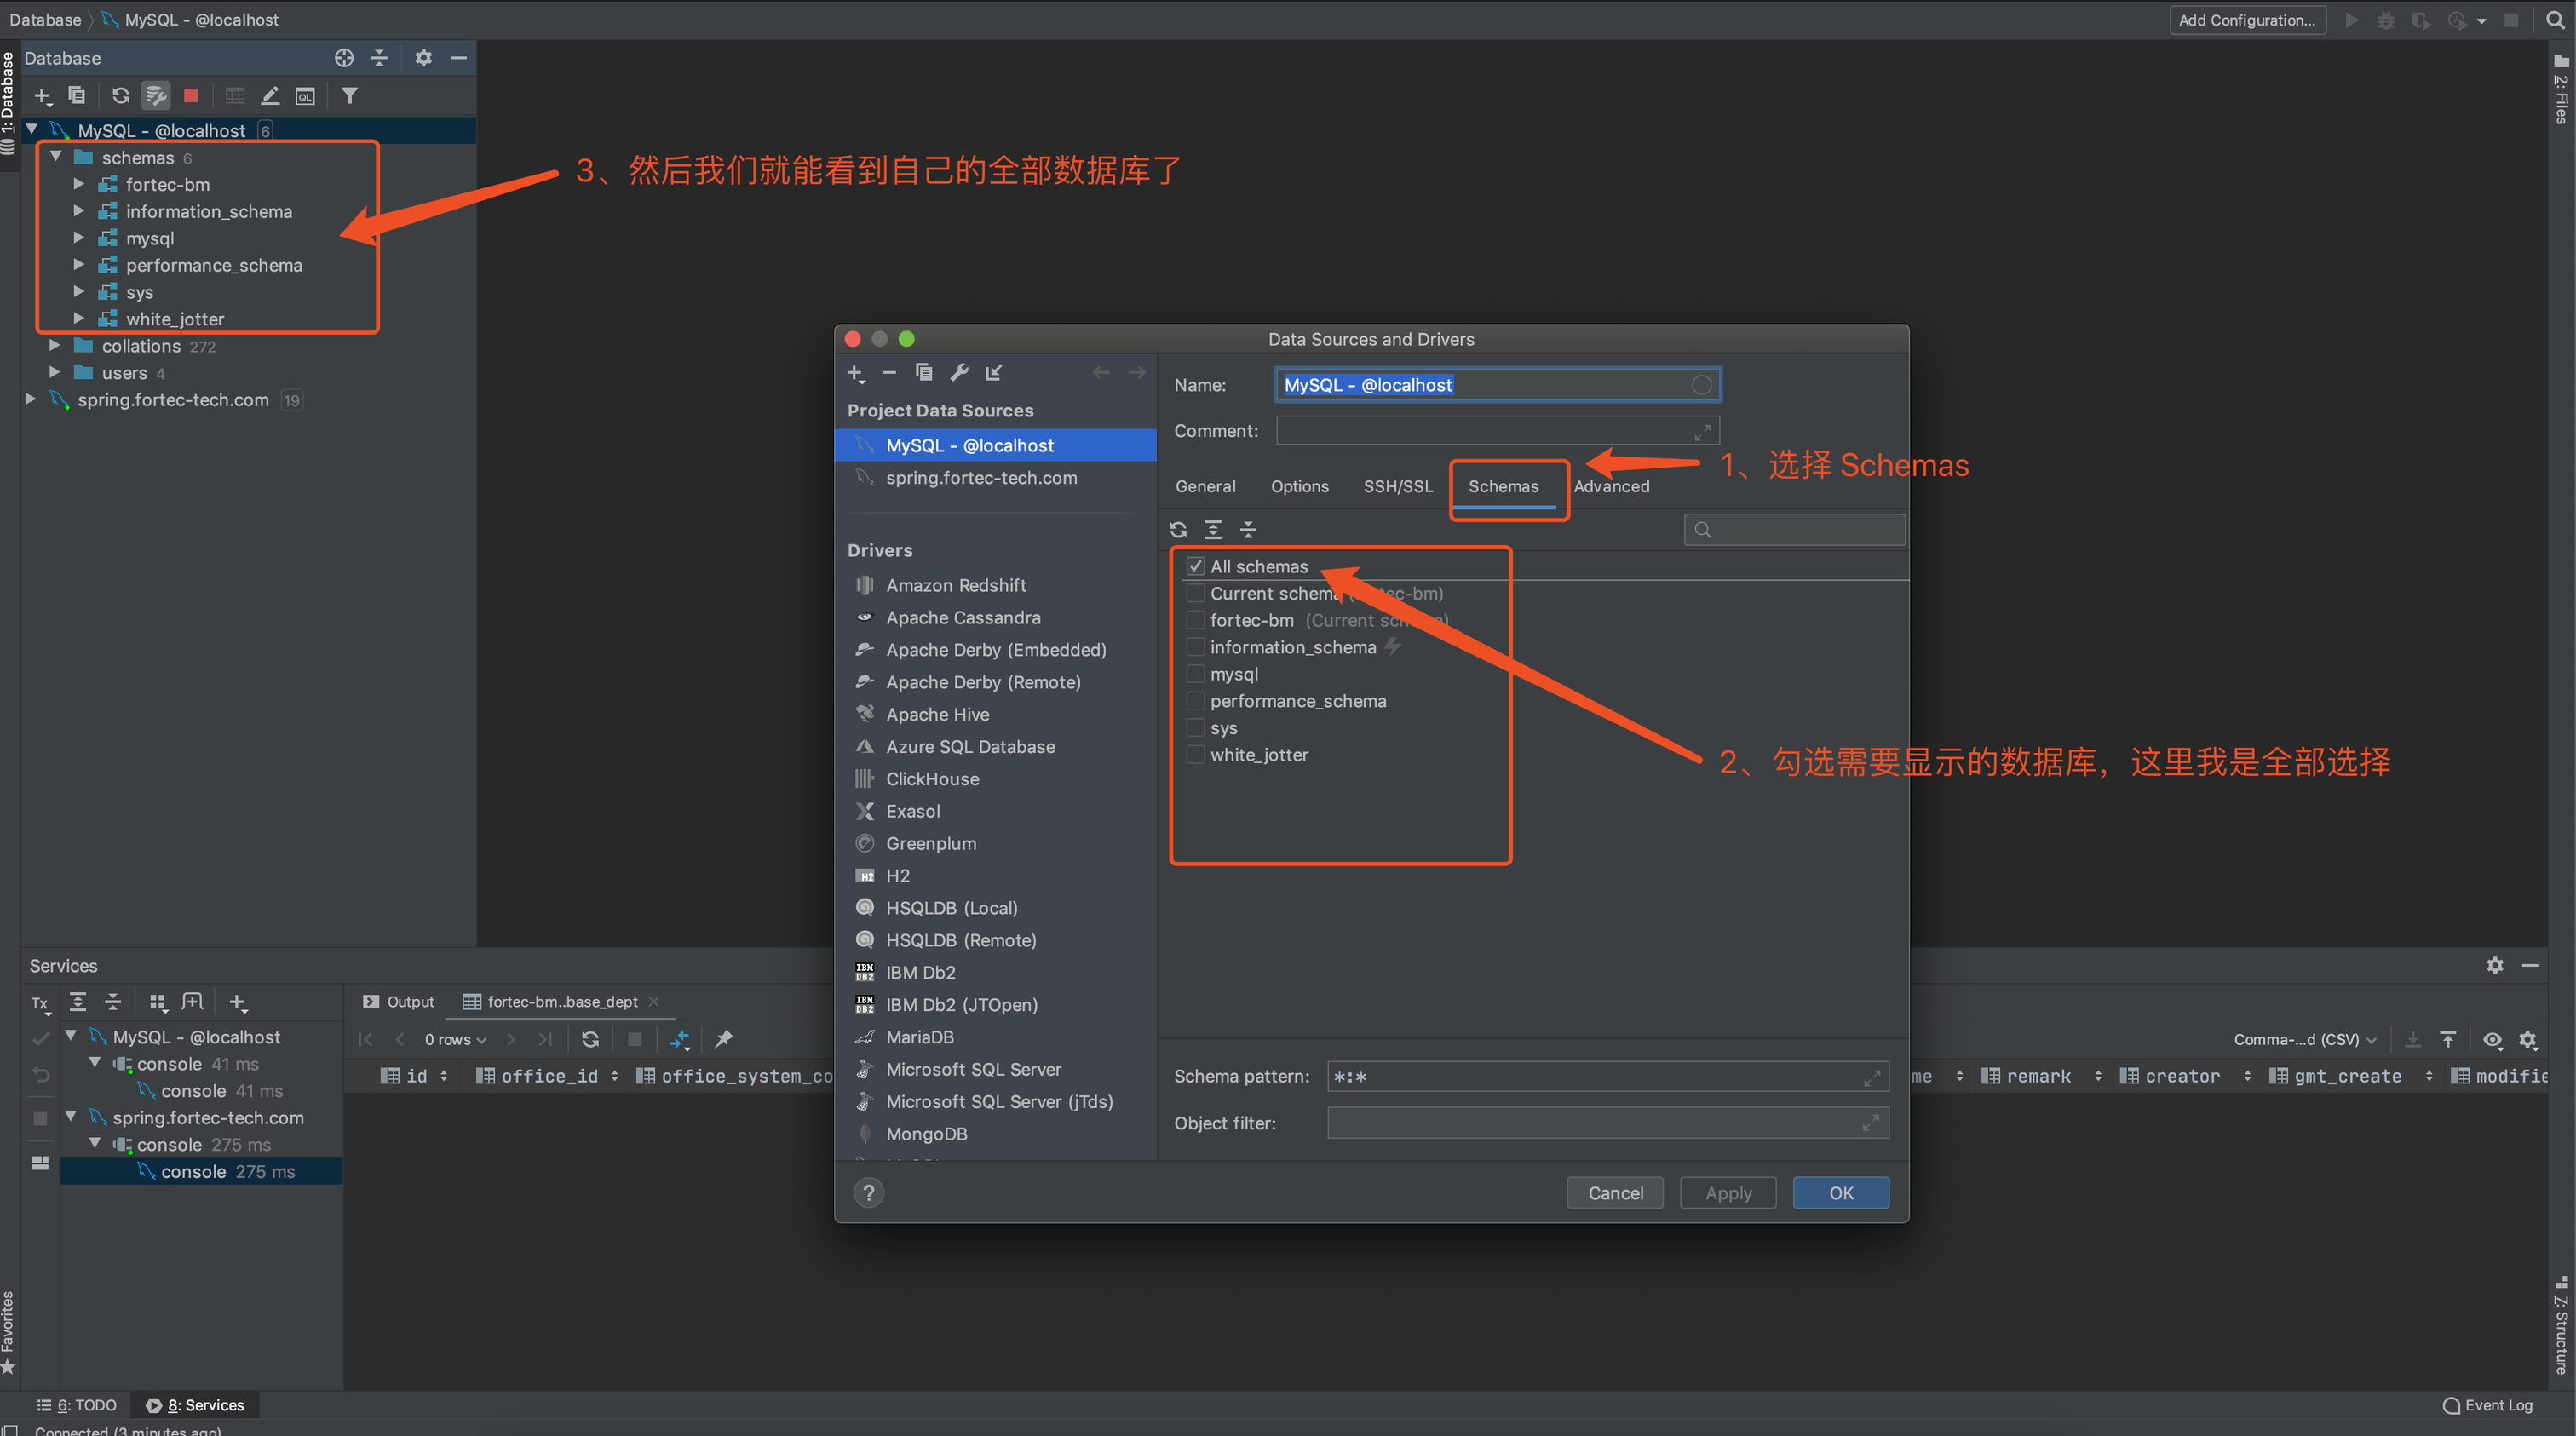Viewport: 2576px width, 1436px height.
Task: Open Database panel settings gear
Action: click(x=423, y=58)
